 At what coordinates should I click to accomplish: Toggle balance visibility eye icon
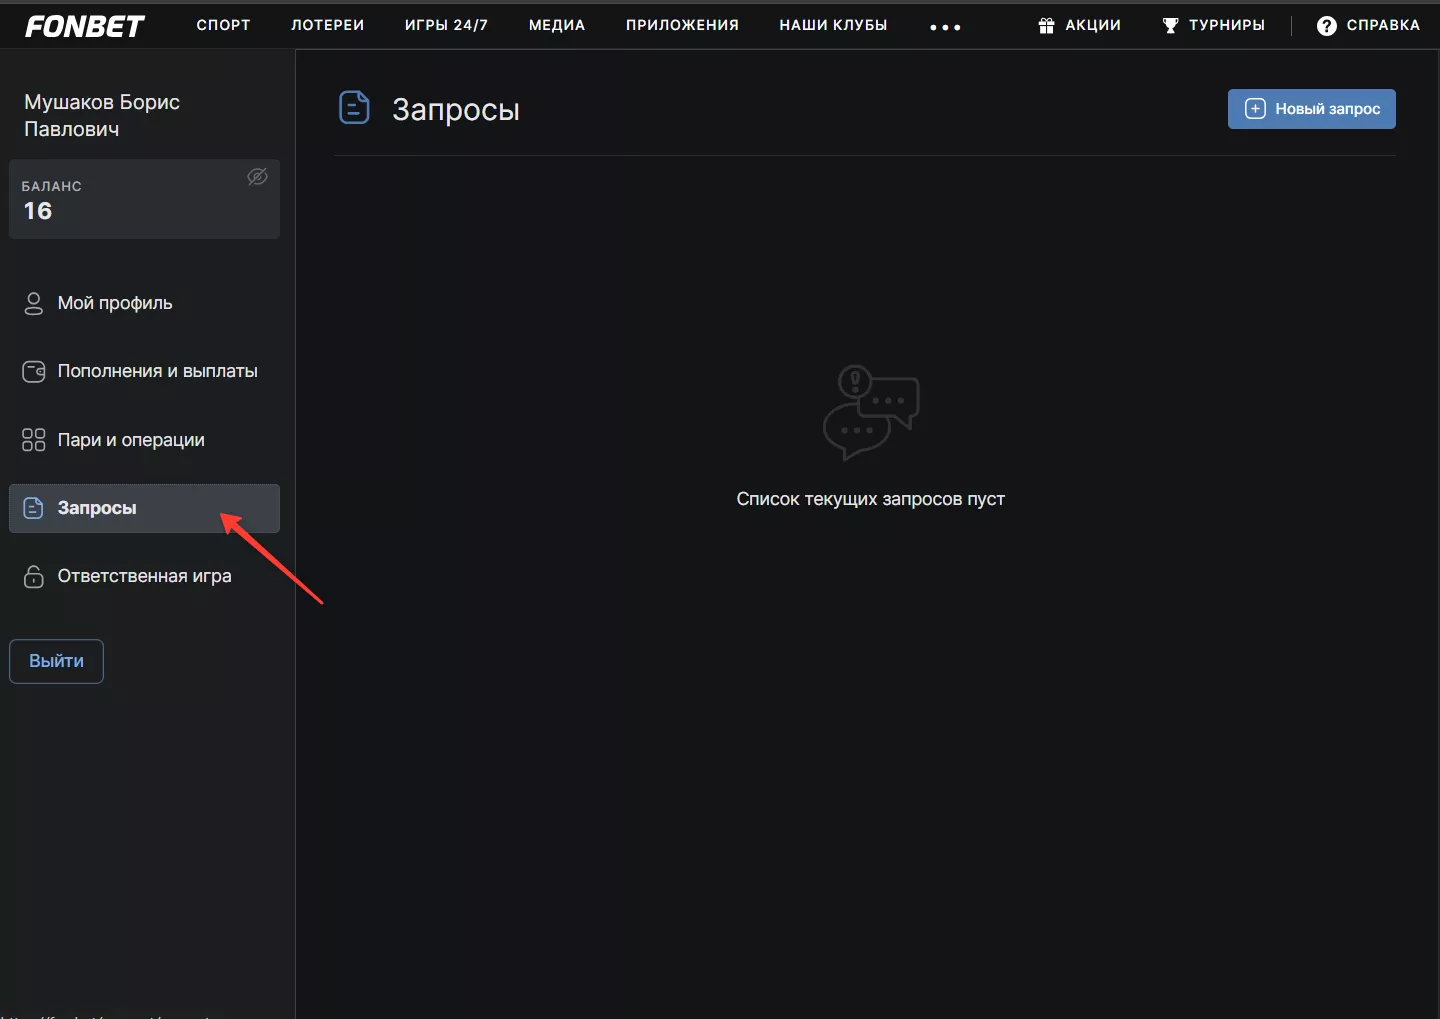257,177
